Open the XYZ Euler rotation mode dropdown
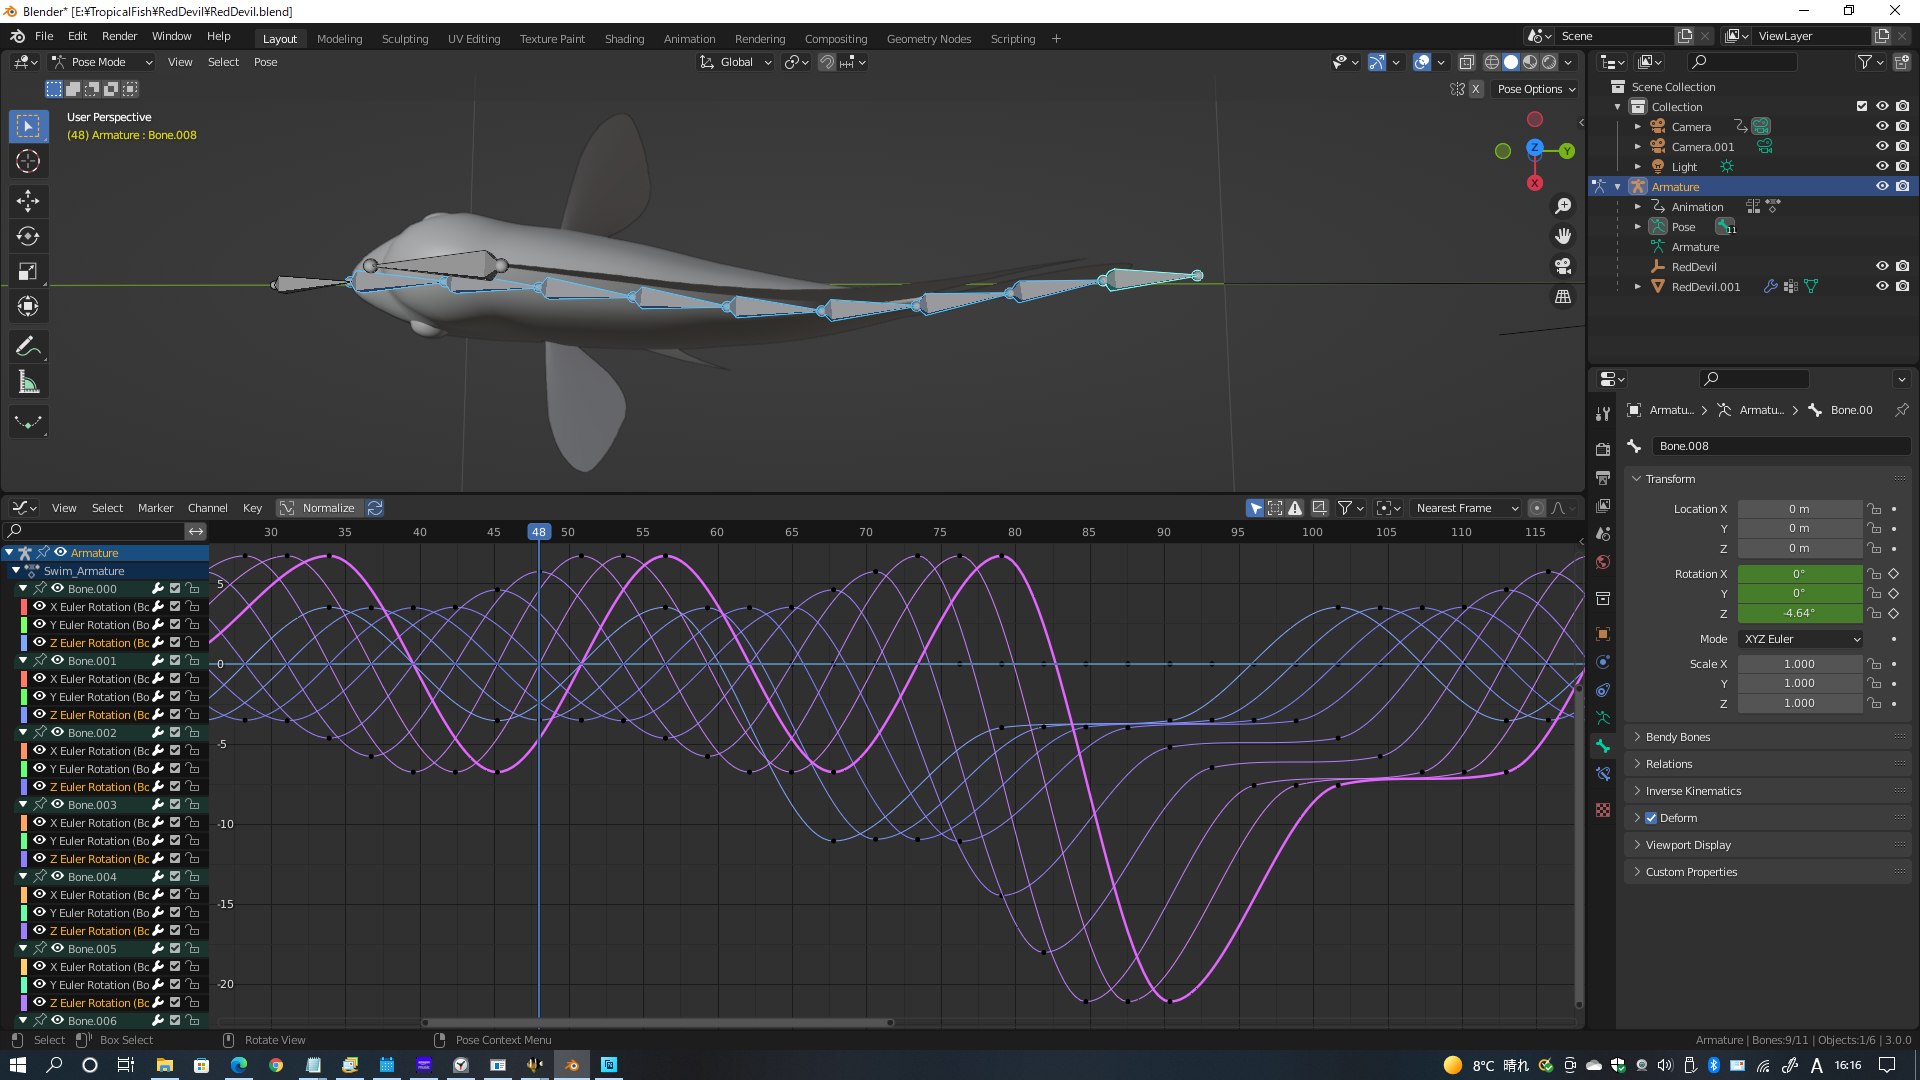This screenshot has height=1080, width=1920. 1801,639
